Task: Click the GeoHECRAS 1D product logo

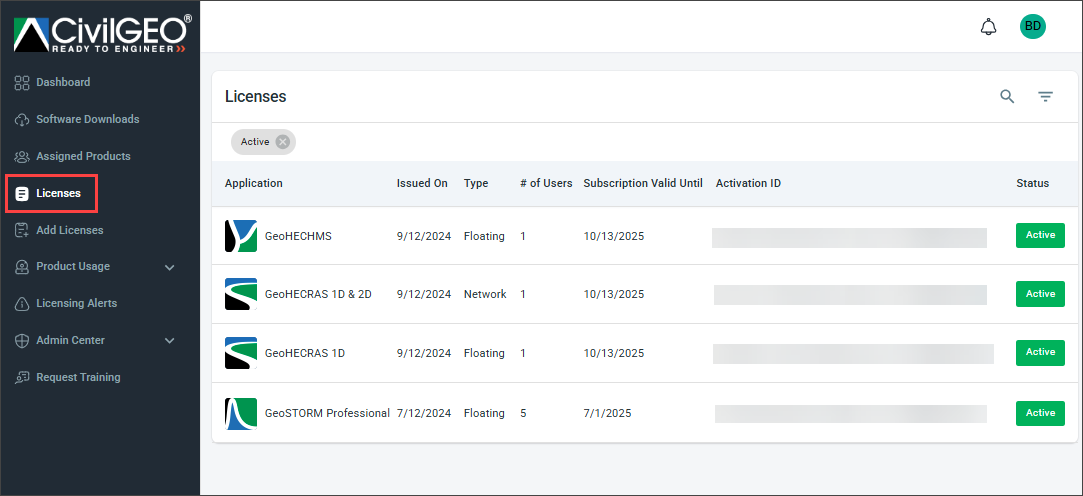Action: click(241, 353)
